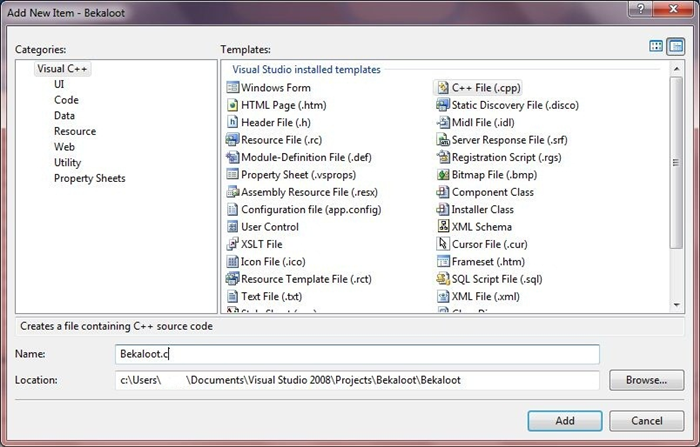Select the Frameset (.htm) template icon
This screenshot has width=700, height=447.
(443, 262)
